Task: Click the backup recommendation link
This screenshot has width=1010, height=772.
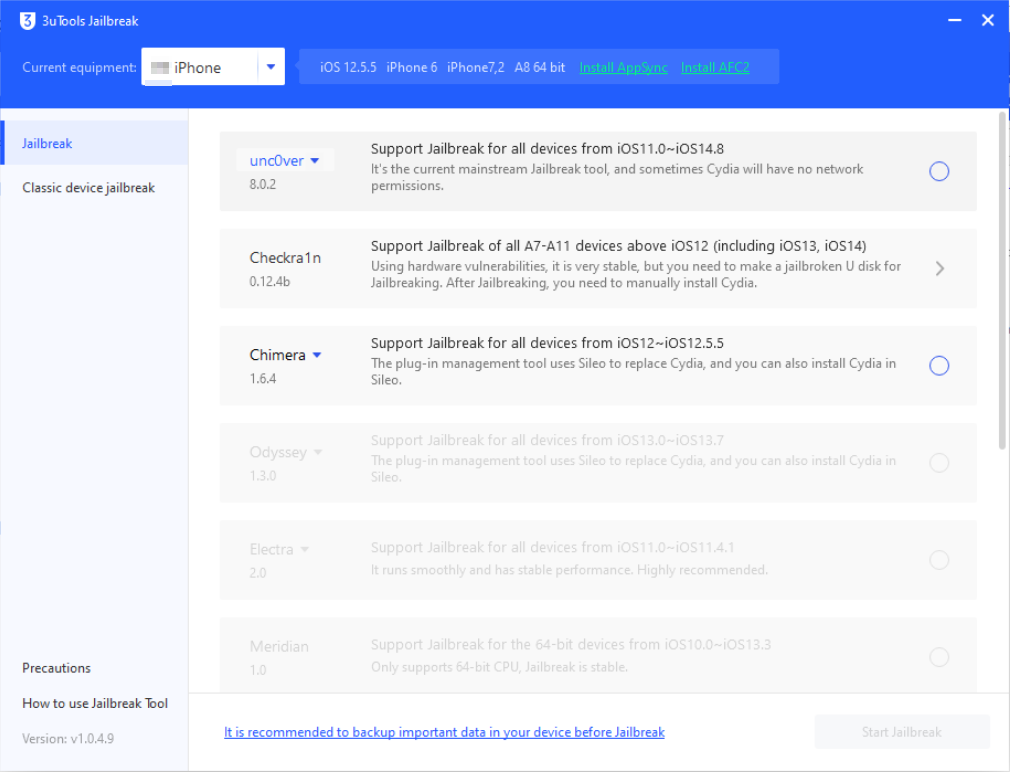Action: pos(444,732)
